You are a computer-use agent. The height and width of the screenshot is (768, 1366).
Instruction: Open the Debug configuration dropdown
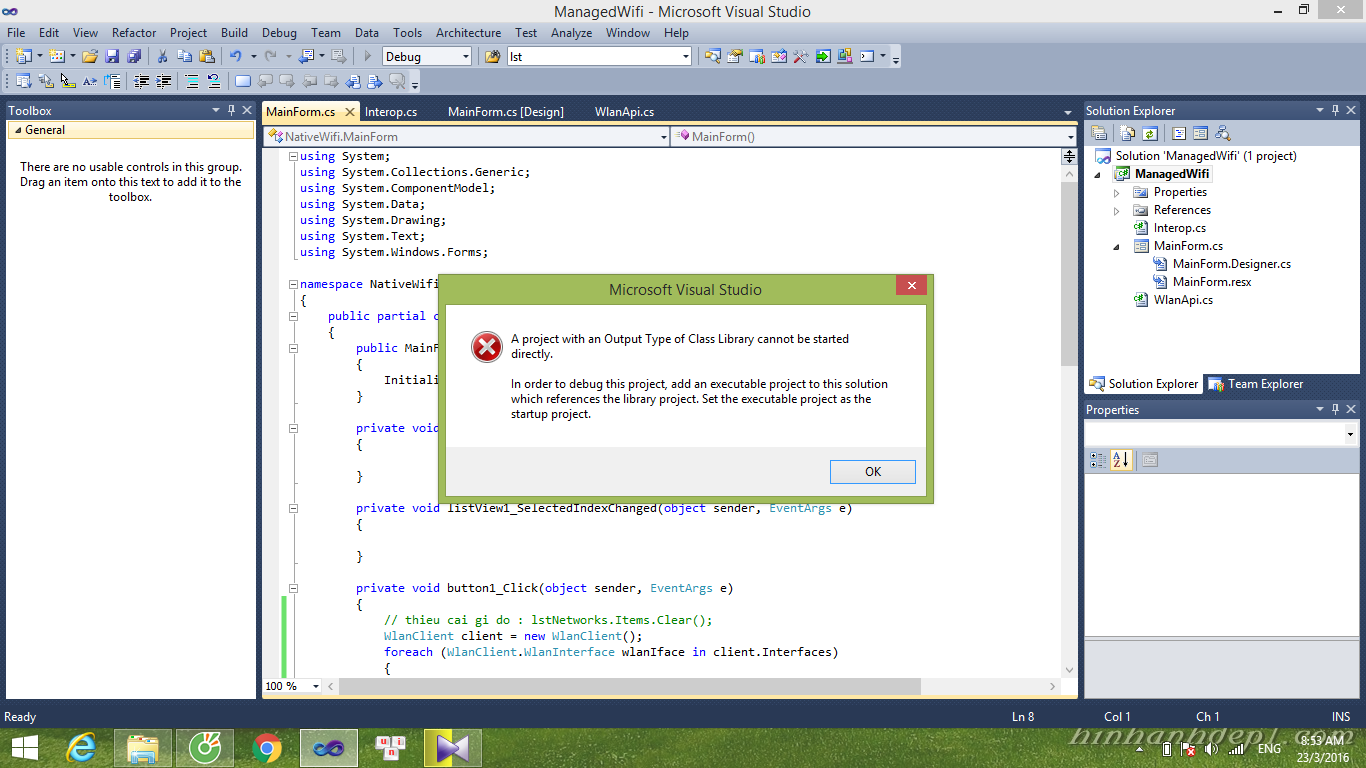tap(465, 57)
